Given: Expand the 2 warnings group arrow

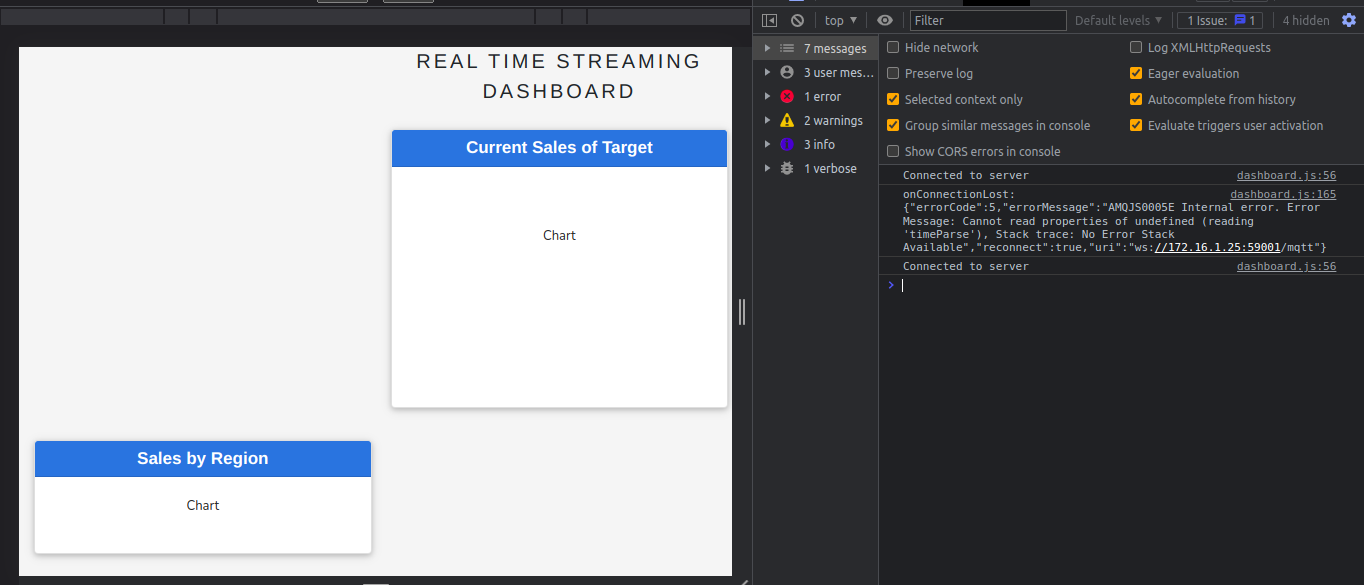Looking at the screenshot, I should coord(767,120).
